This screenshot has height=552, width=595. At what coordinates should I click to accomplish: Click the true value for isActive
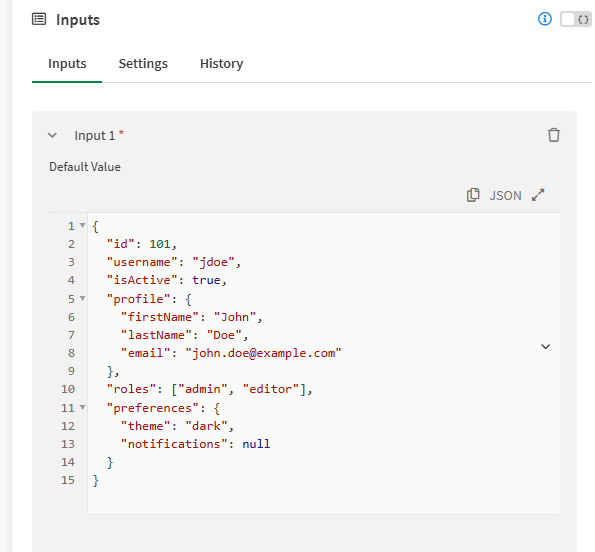pyautogui.click(x=206, y=280)
